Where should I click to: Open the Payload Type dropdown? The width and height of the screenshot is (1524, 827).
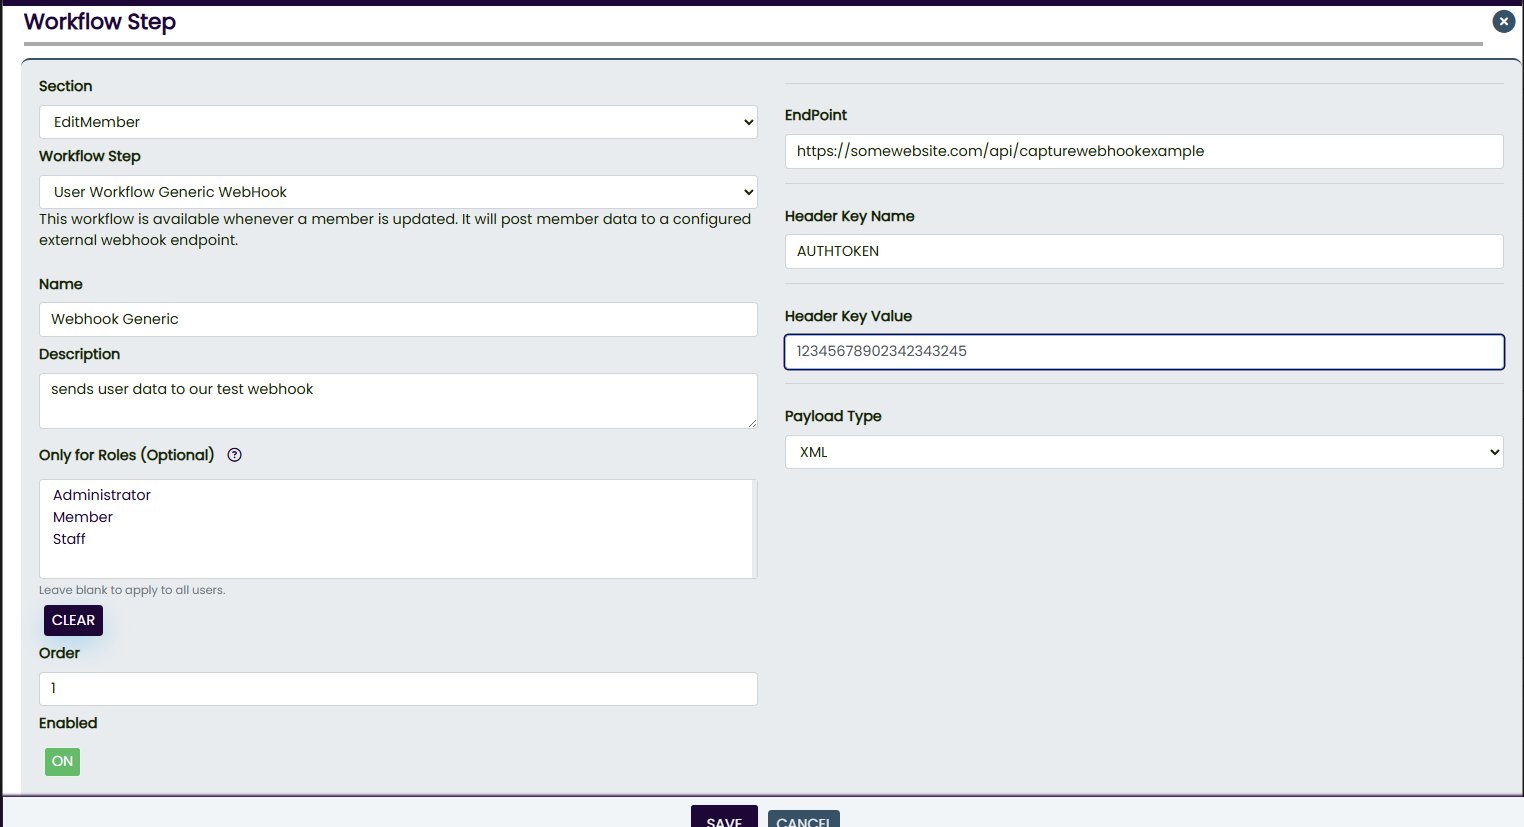pos(1143,452)
